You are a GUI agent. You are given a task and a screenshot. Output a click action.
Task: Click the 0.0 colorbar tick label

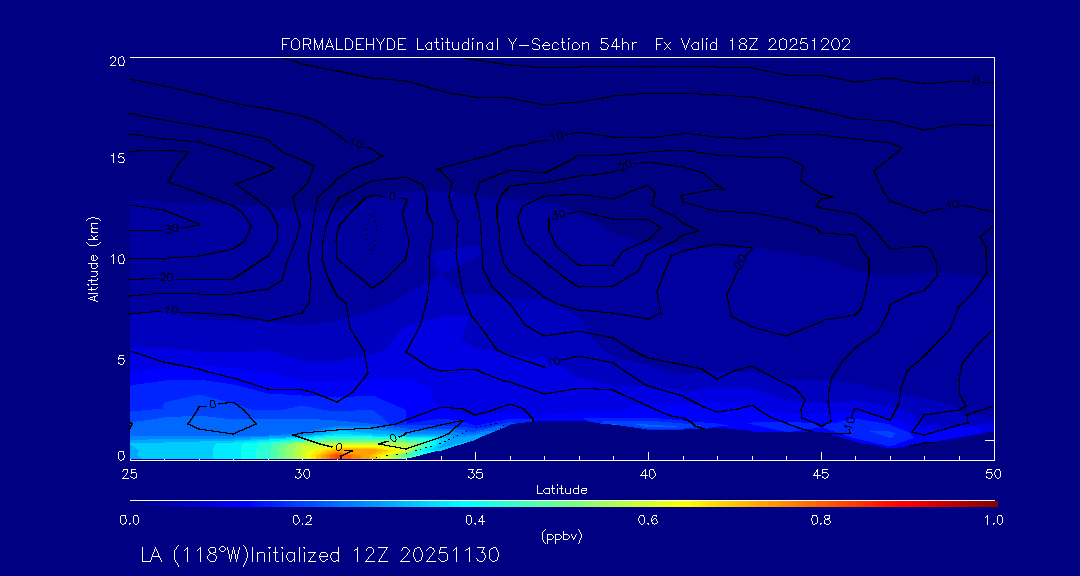coord(129,520)
